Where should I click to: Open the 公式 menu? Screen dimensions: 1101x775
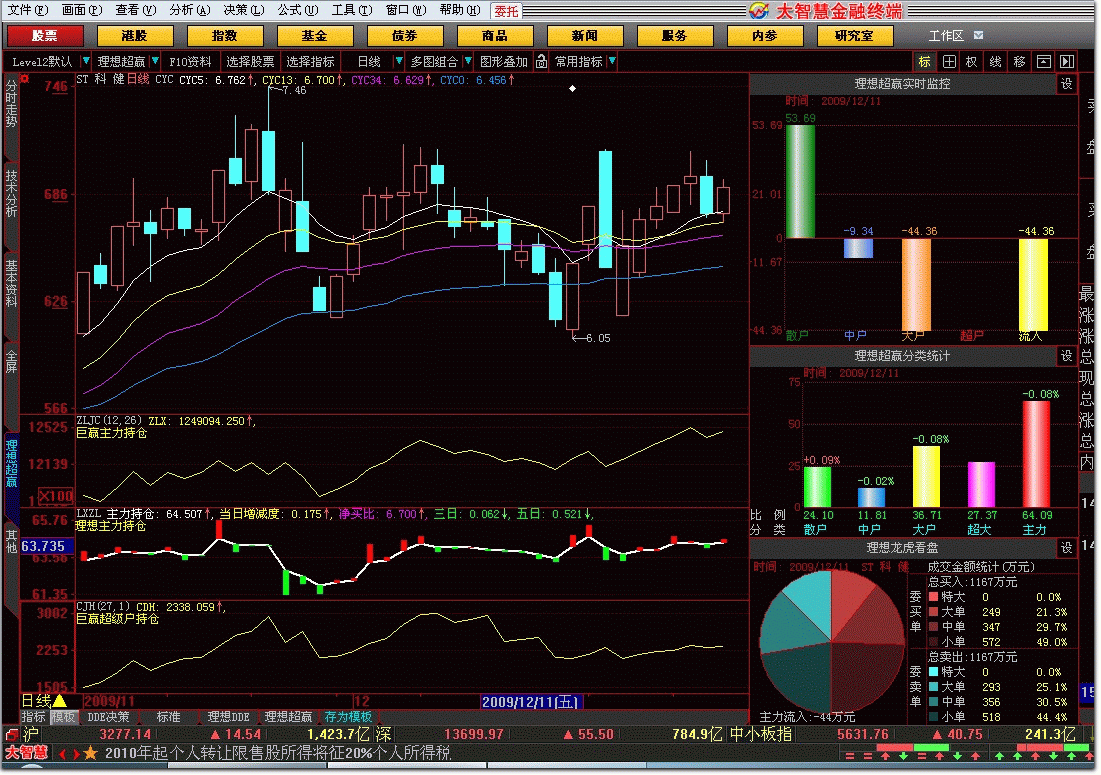click(x=298, y=10)
